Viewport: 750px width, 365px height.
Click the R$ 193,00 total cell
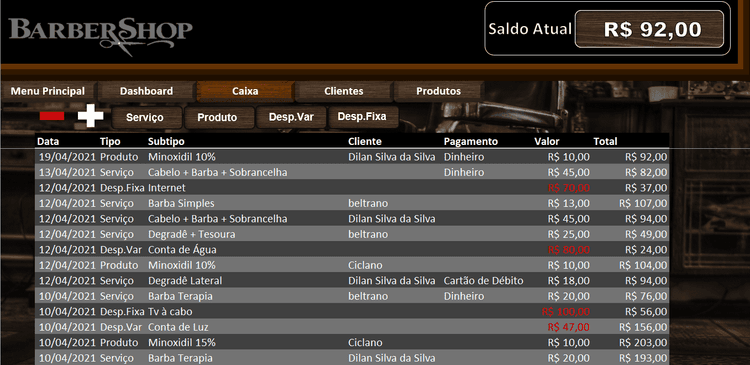643,358
